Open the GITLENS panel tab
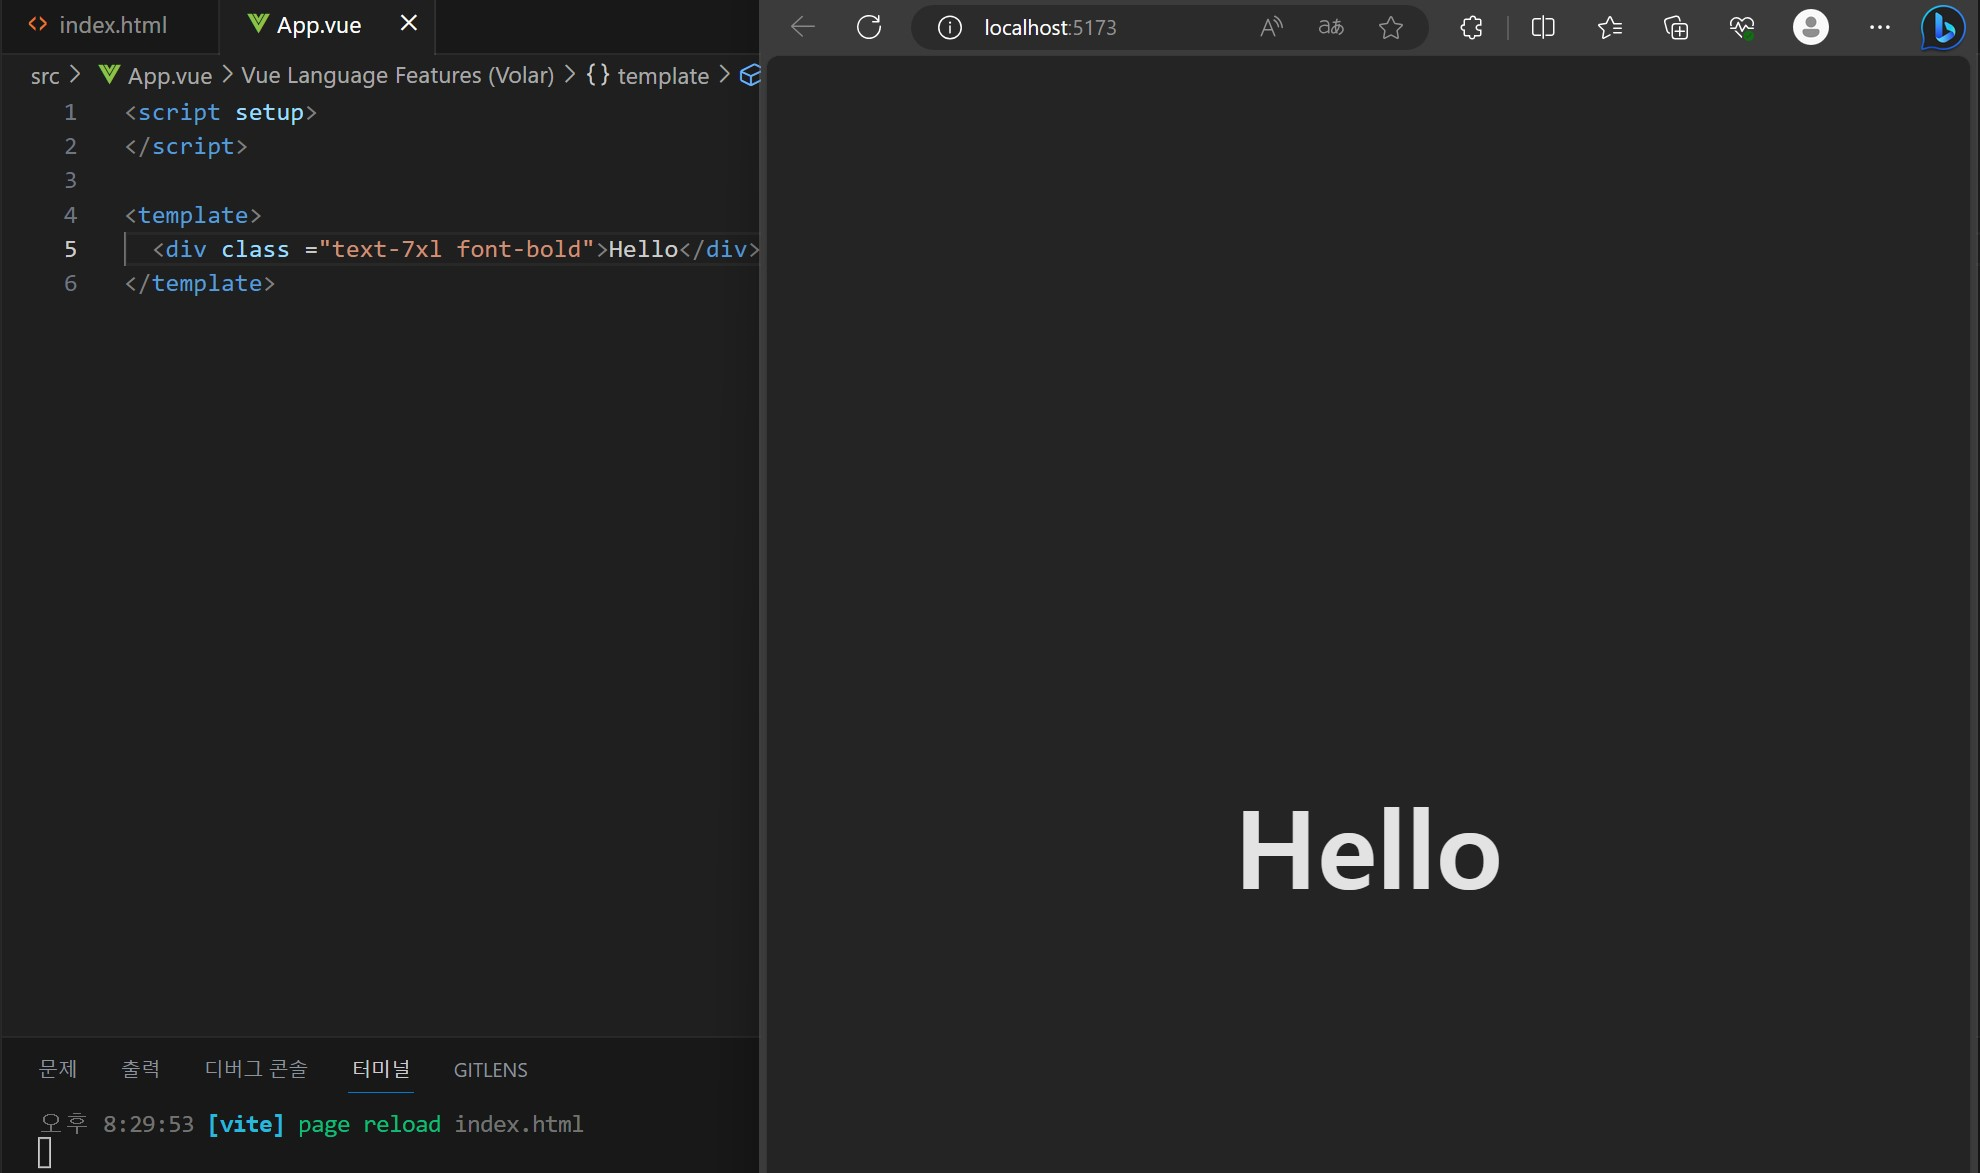Viewport: 1980px width, 1173px height. pyautogui.click(x=490, y=1070)
